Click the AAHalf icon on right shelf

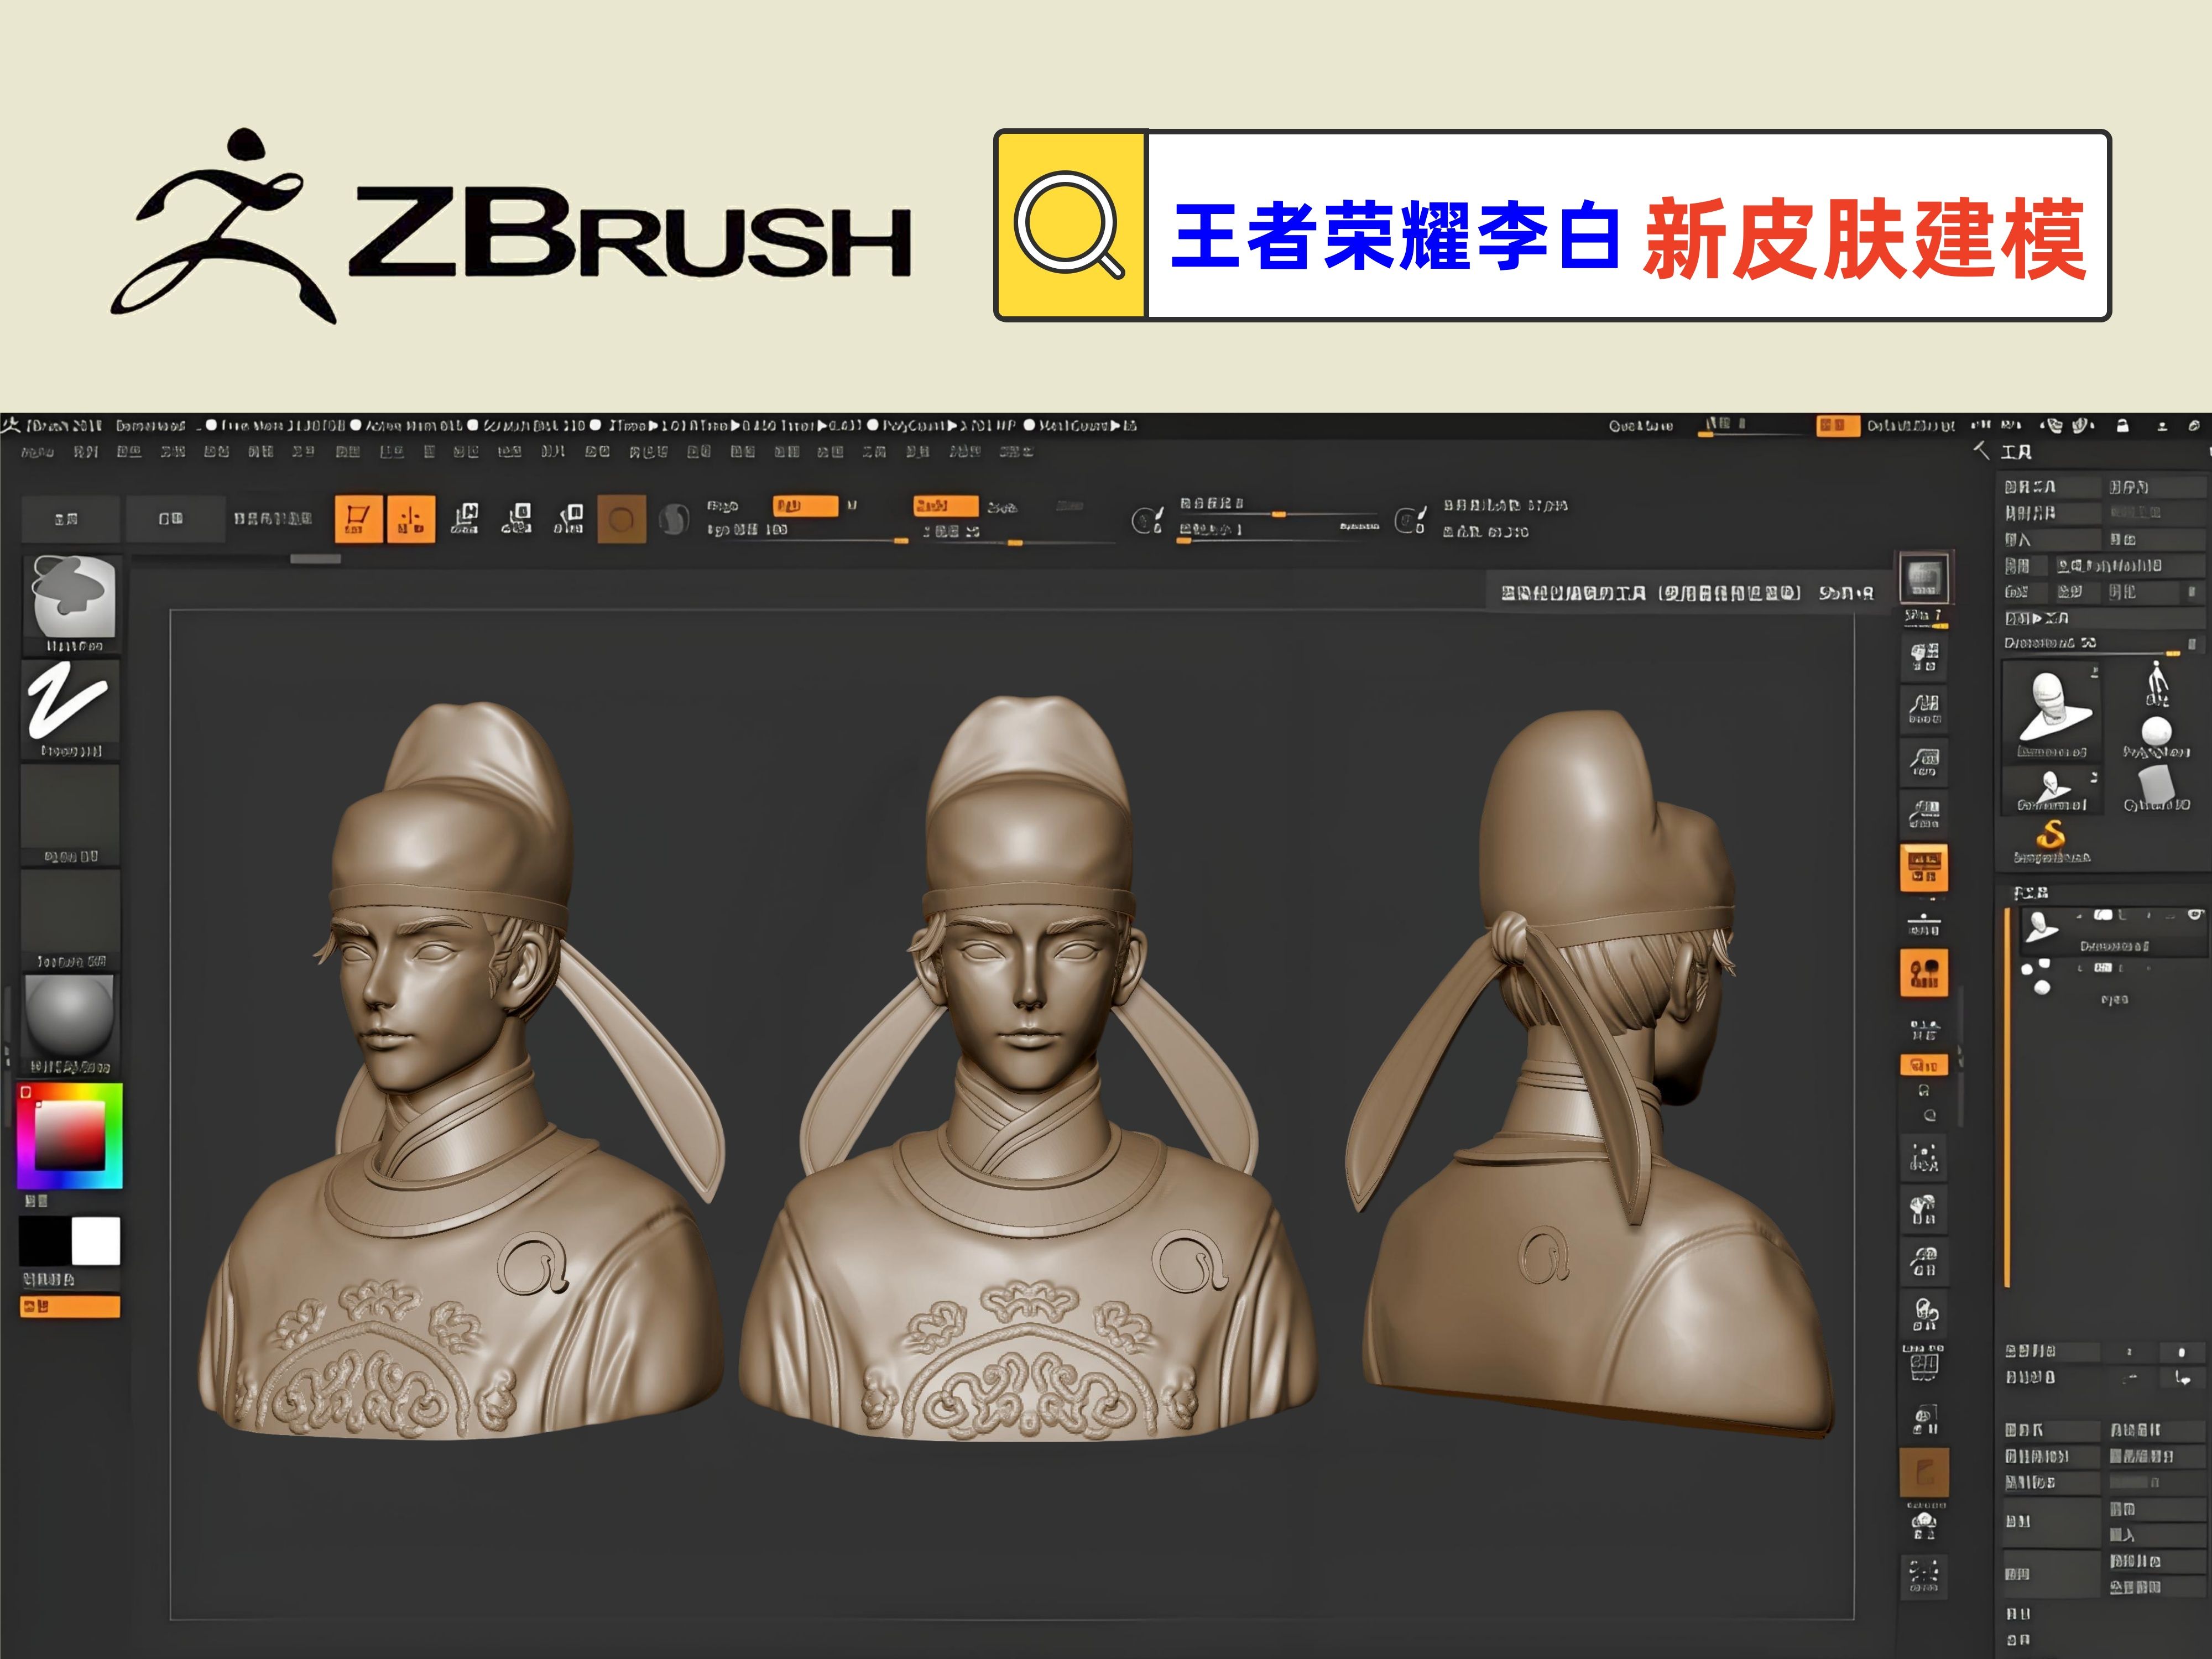(x=1924, y=815)
